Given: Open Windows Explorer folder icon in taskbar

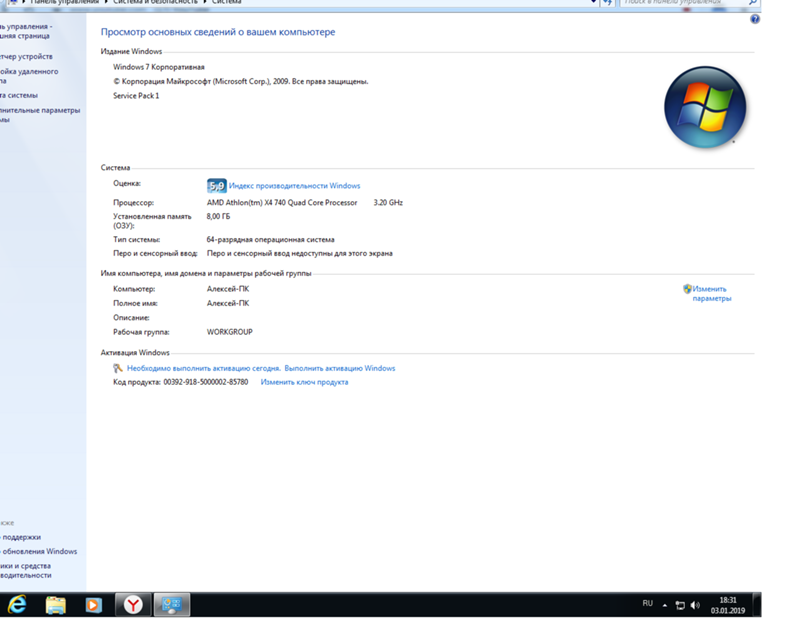Looking at the screenshot, I should [x=56, y=605].
